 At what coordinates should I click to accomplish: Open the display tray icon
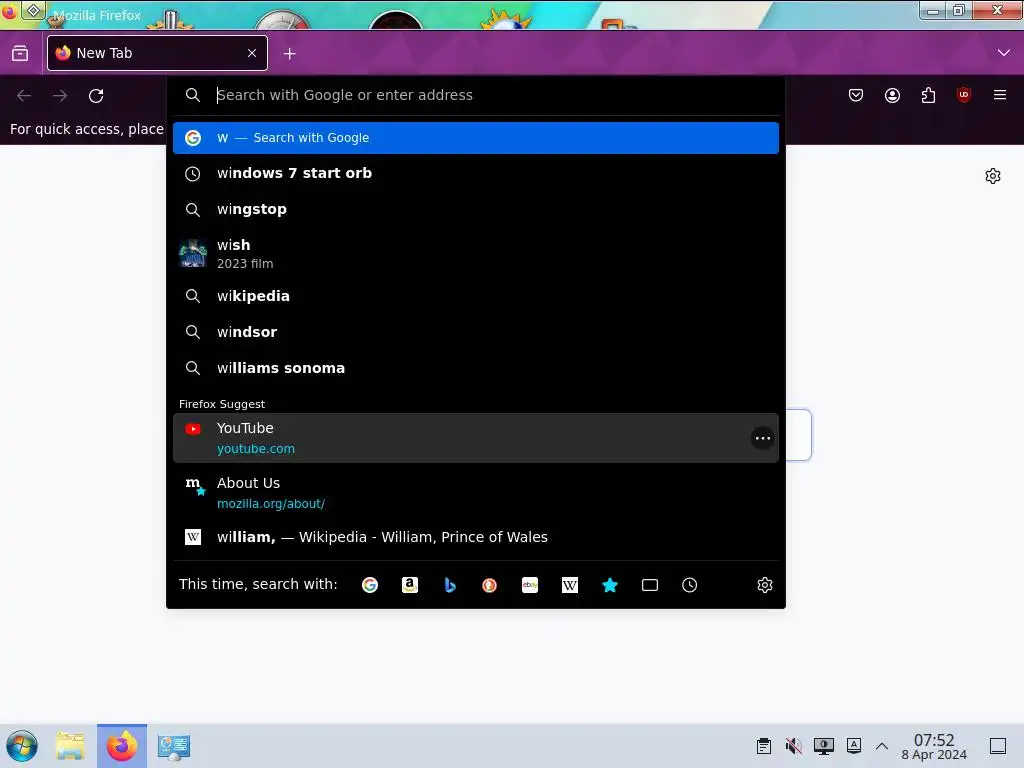point(824,746)
